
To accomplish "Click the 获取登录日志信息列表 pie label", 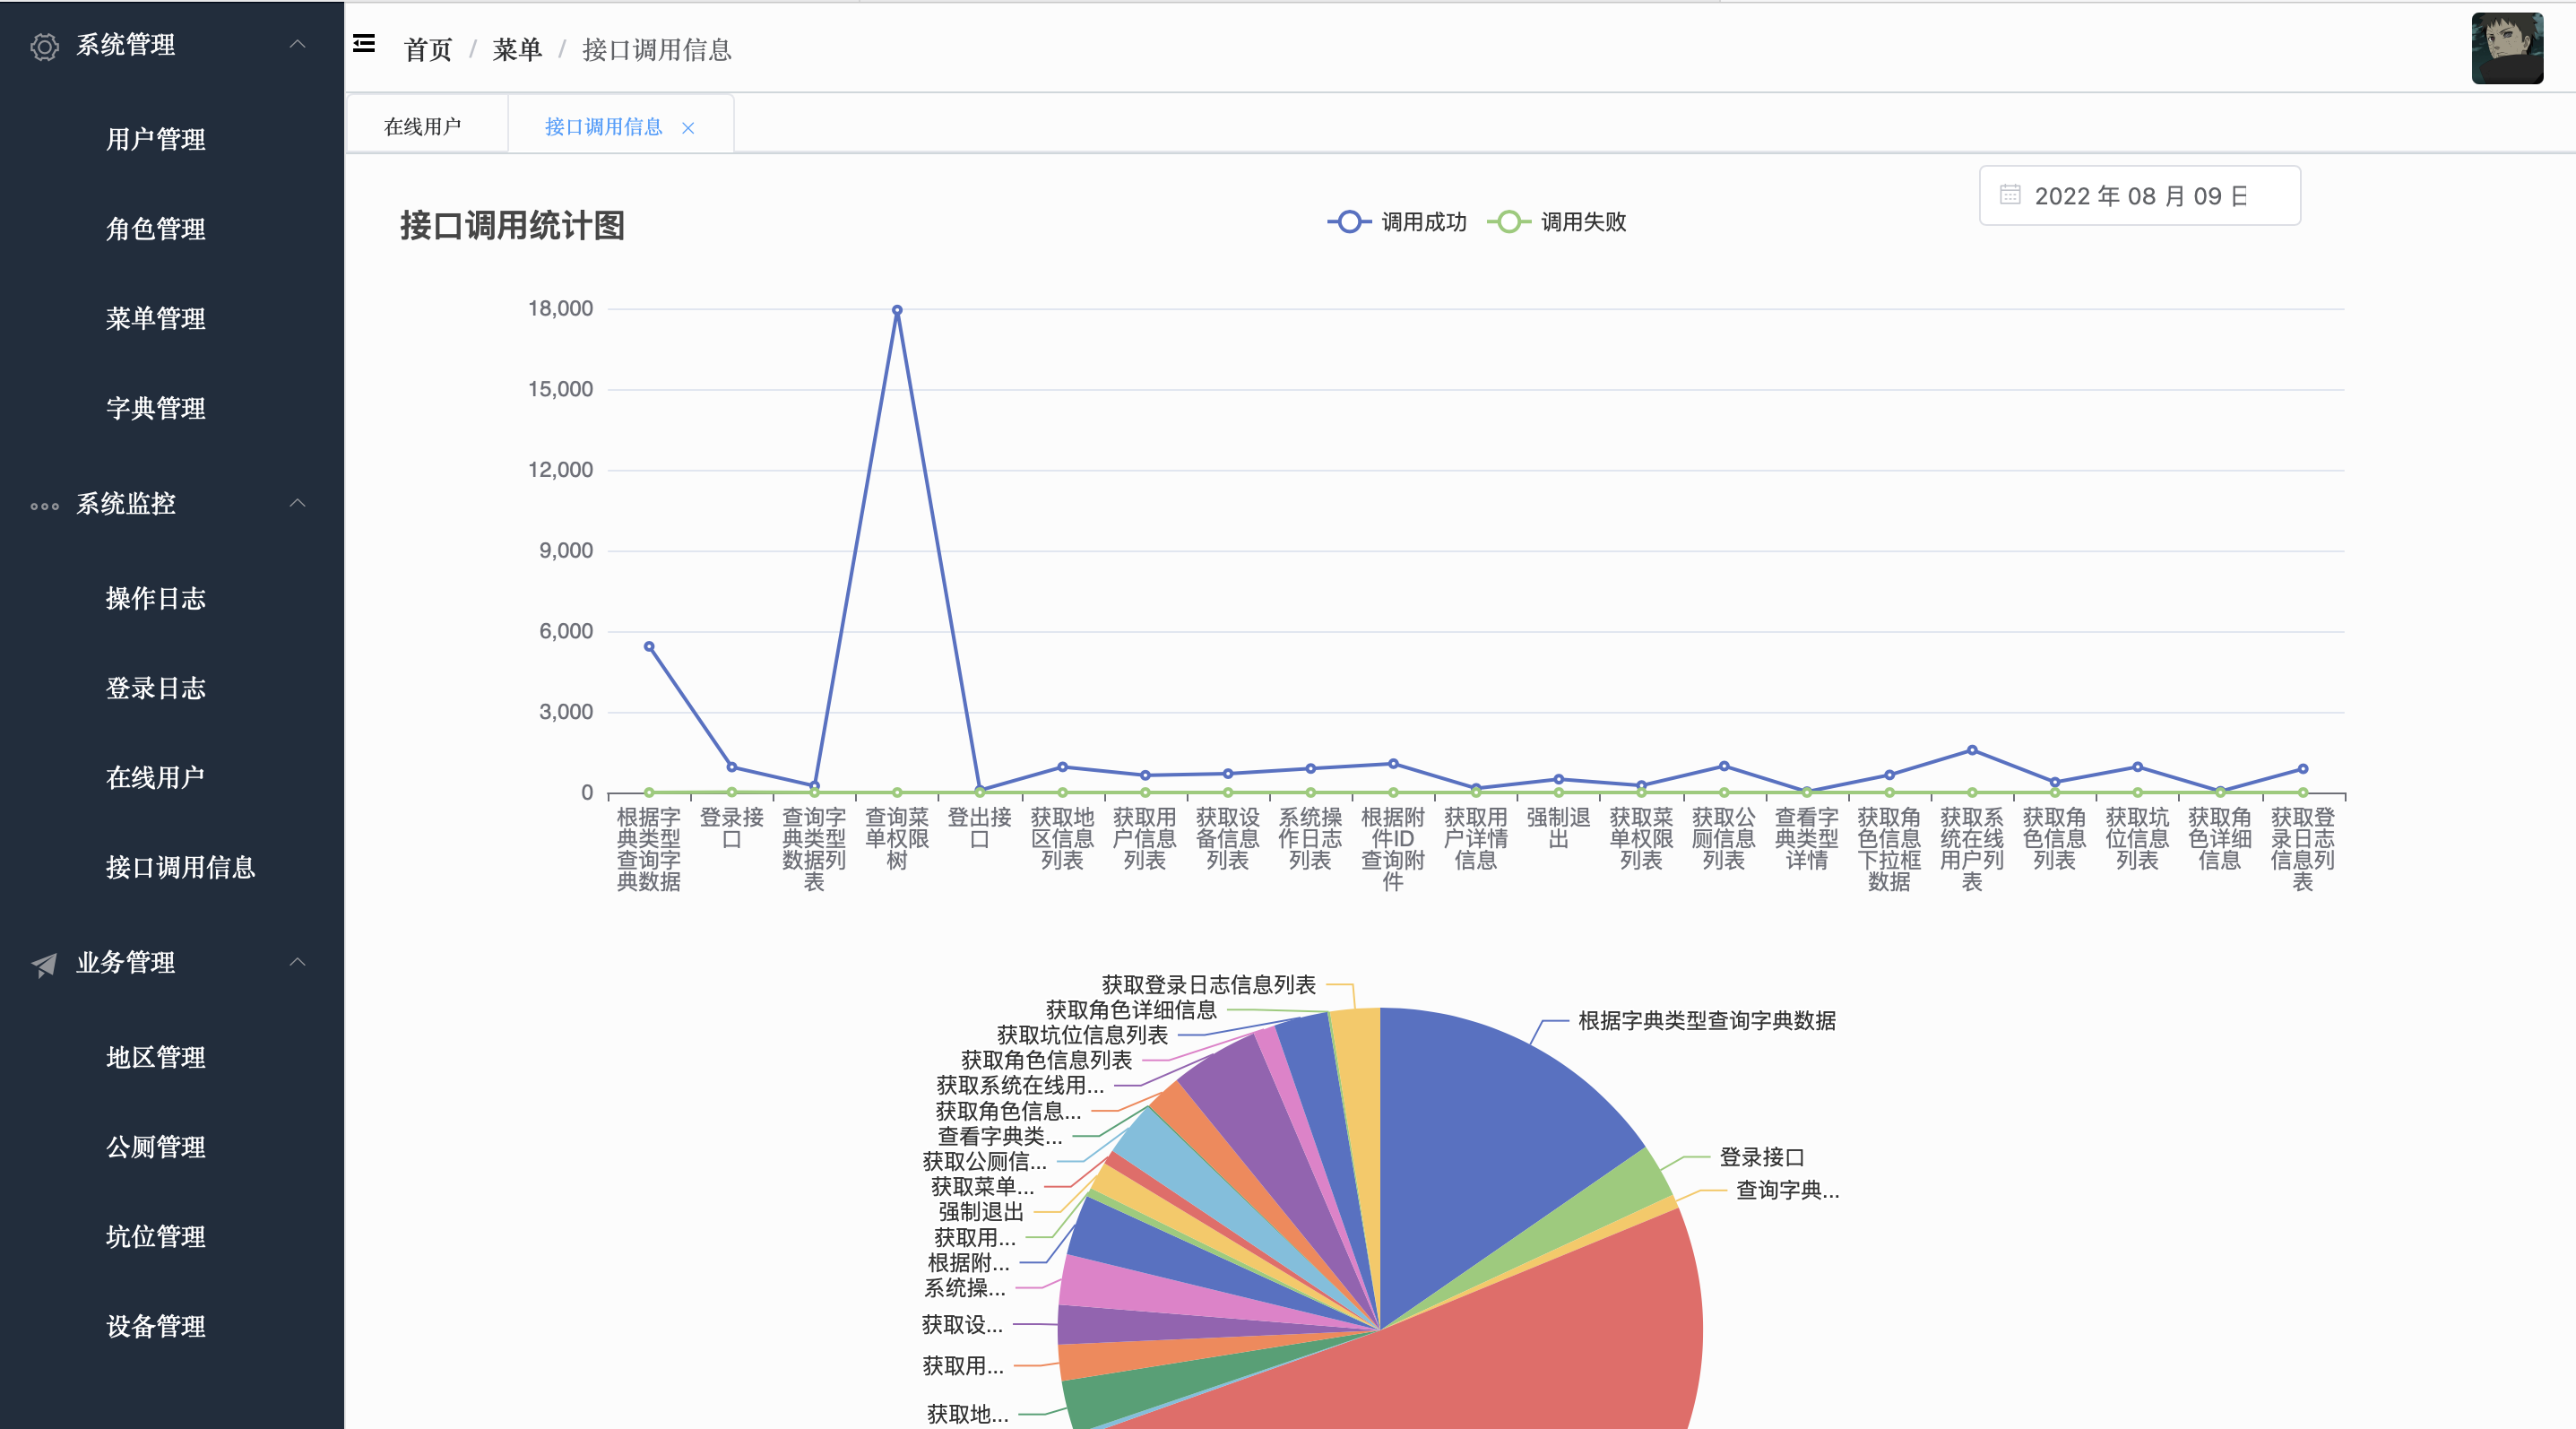I will pyautogui.click(x=1209, y=984).
